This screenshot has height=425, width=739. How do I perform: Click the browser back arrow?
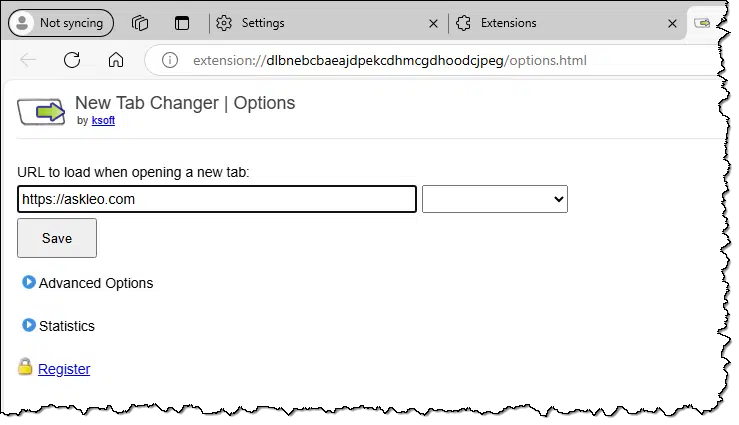(x=28, y=60)
